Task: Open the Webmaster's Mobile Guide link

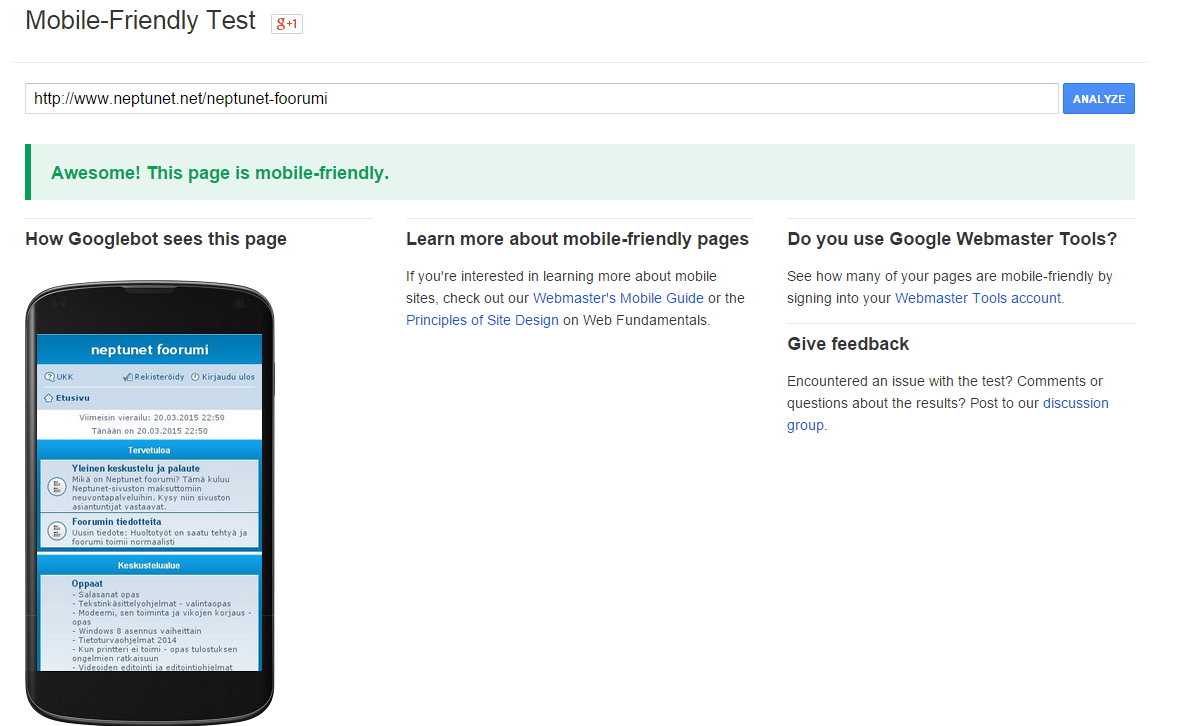Action: (618, 298)
